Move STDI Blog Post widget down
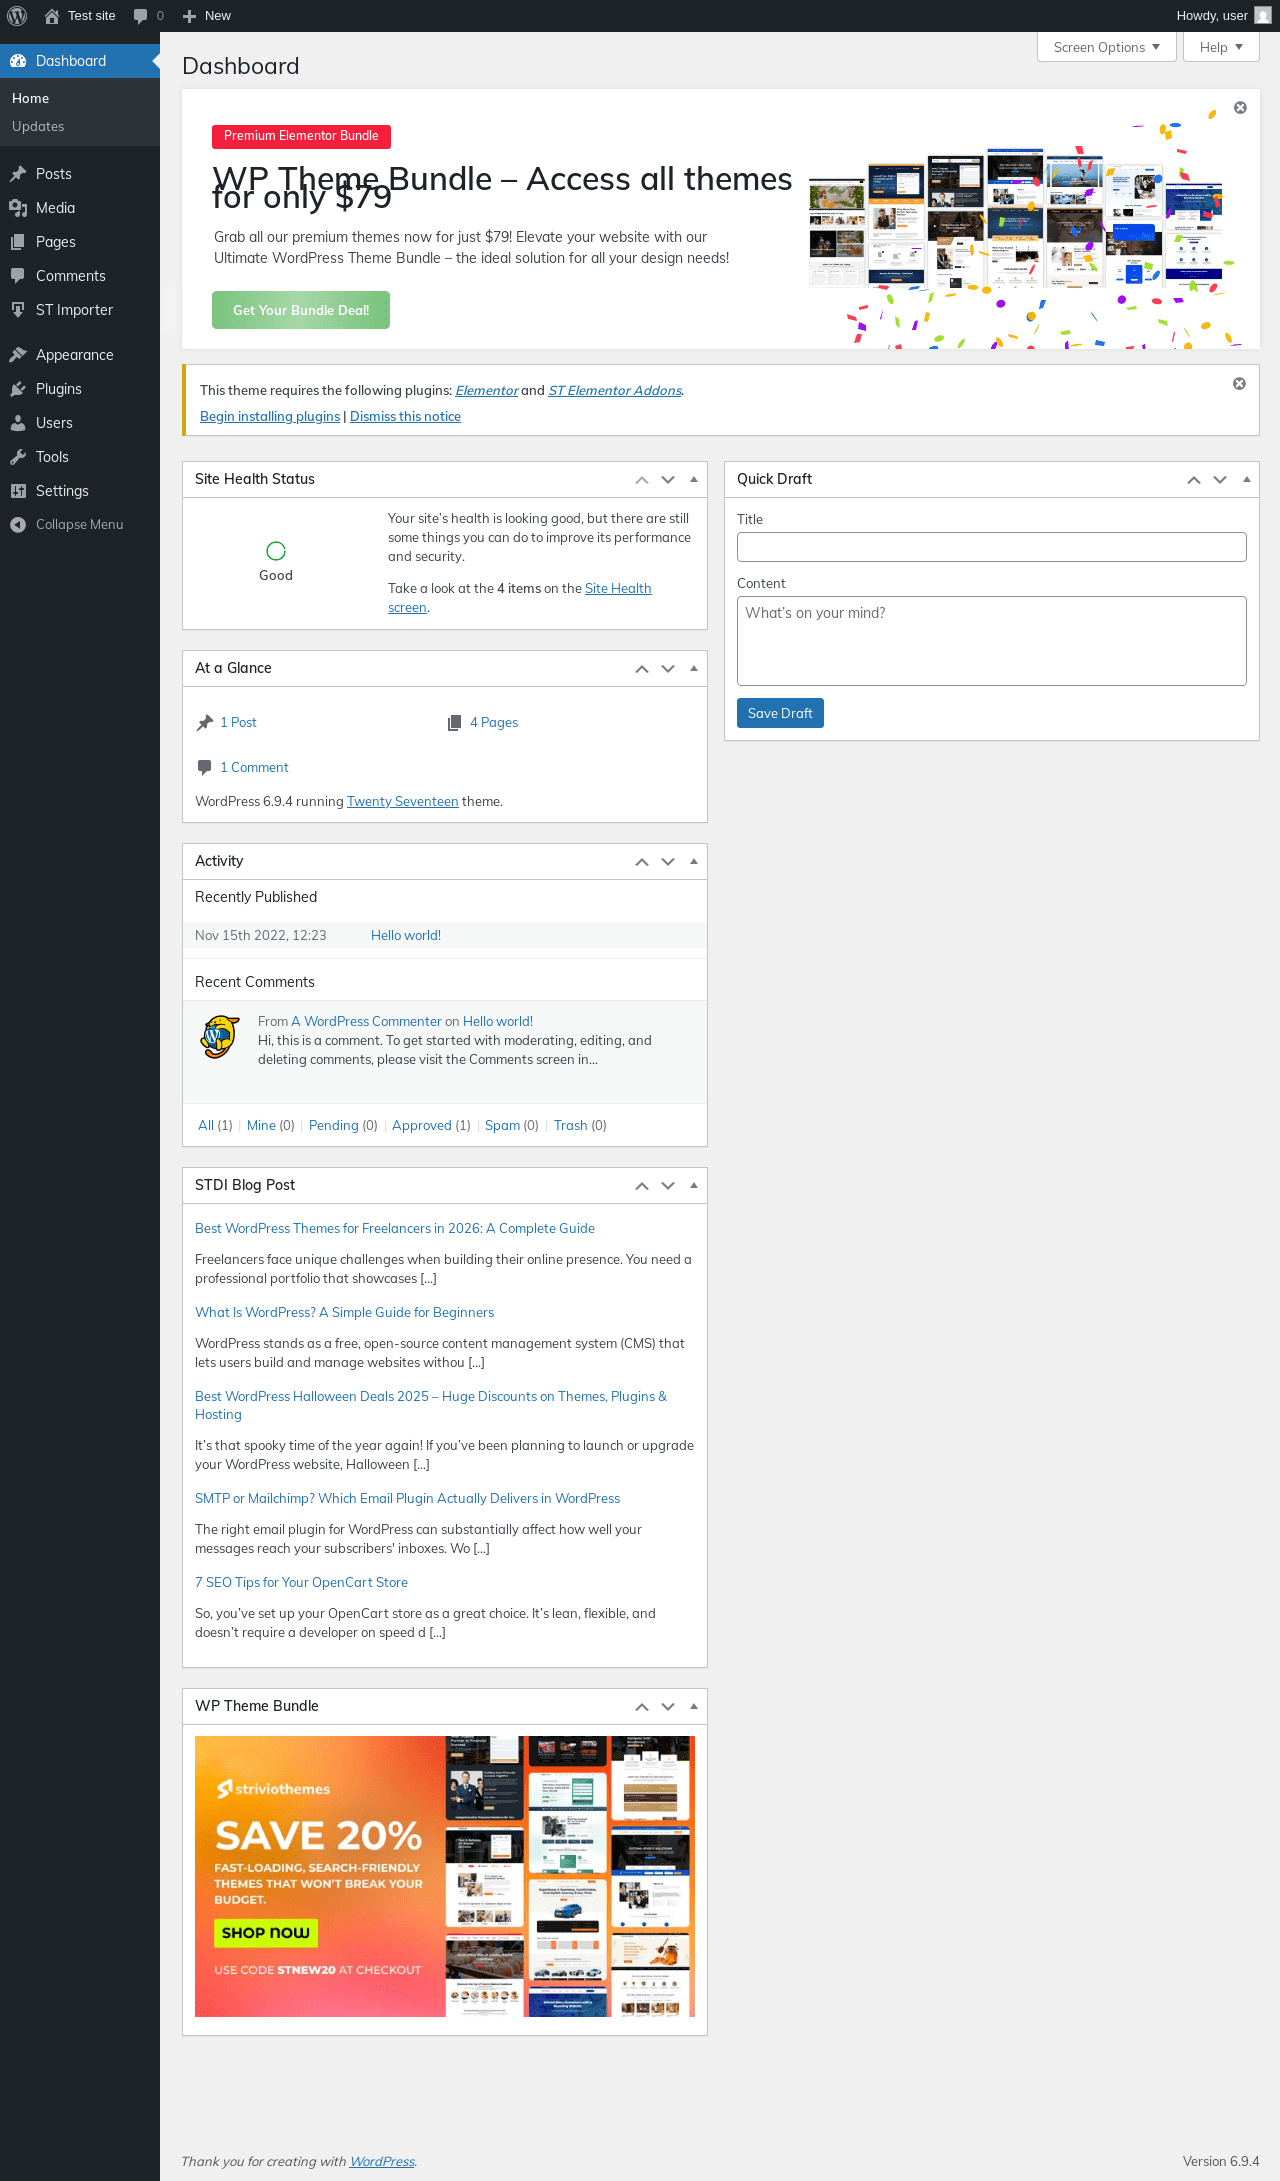 [x=668, y=1186]
